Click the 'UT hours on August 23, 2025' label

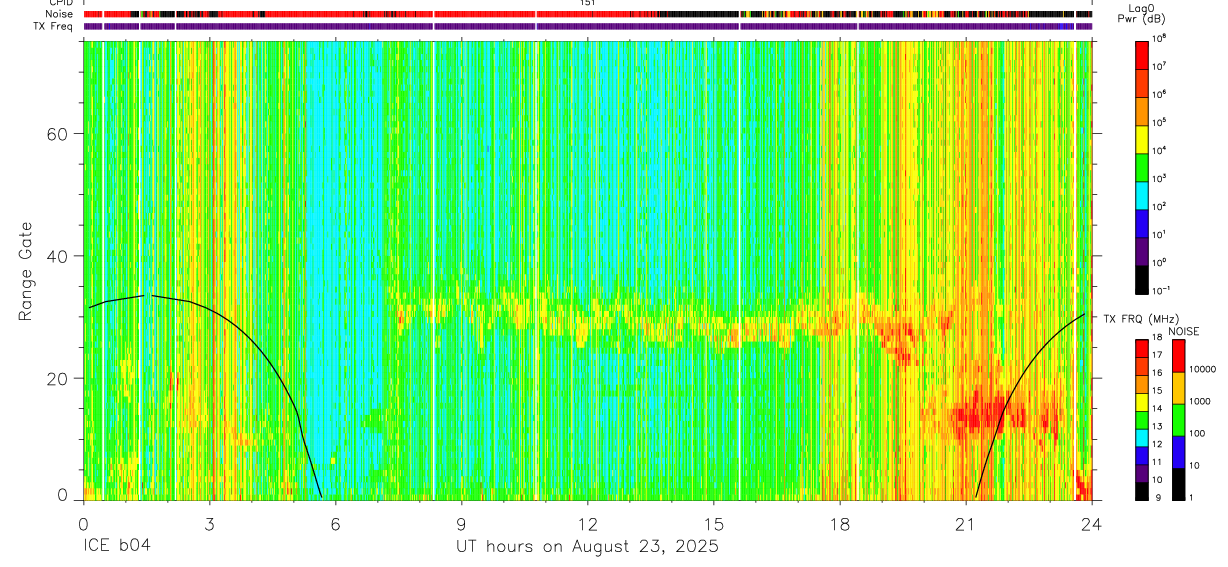587,547
